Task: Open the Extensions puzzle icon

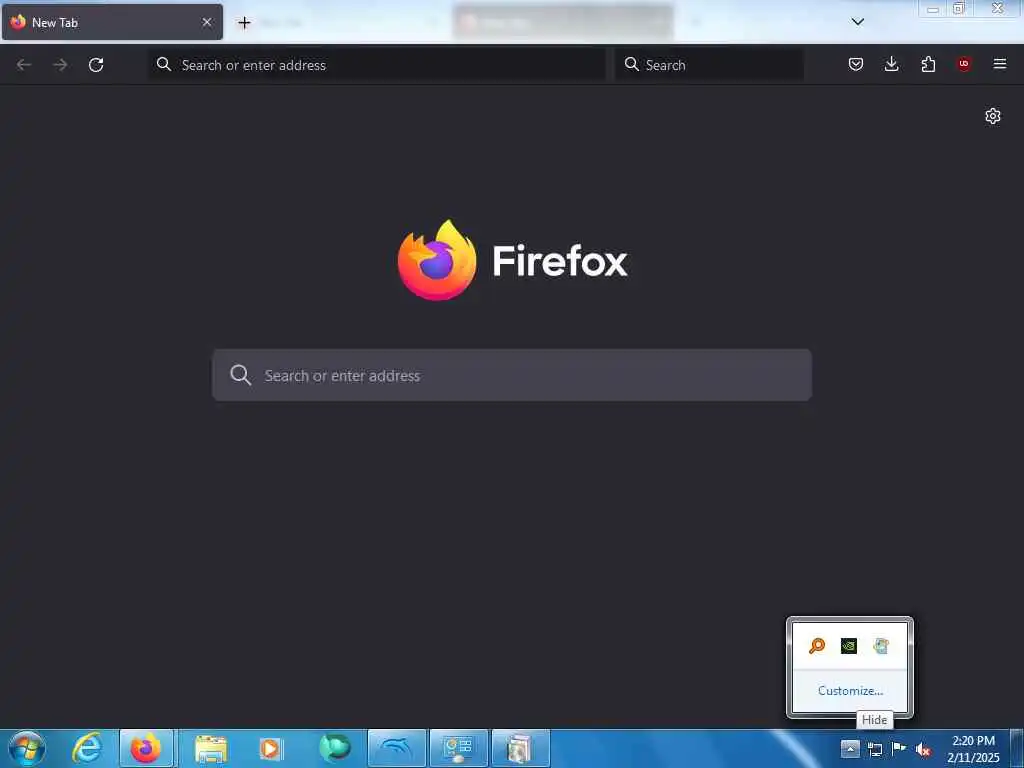Action: [x=928, y=64]
